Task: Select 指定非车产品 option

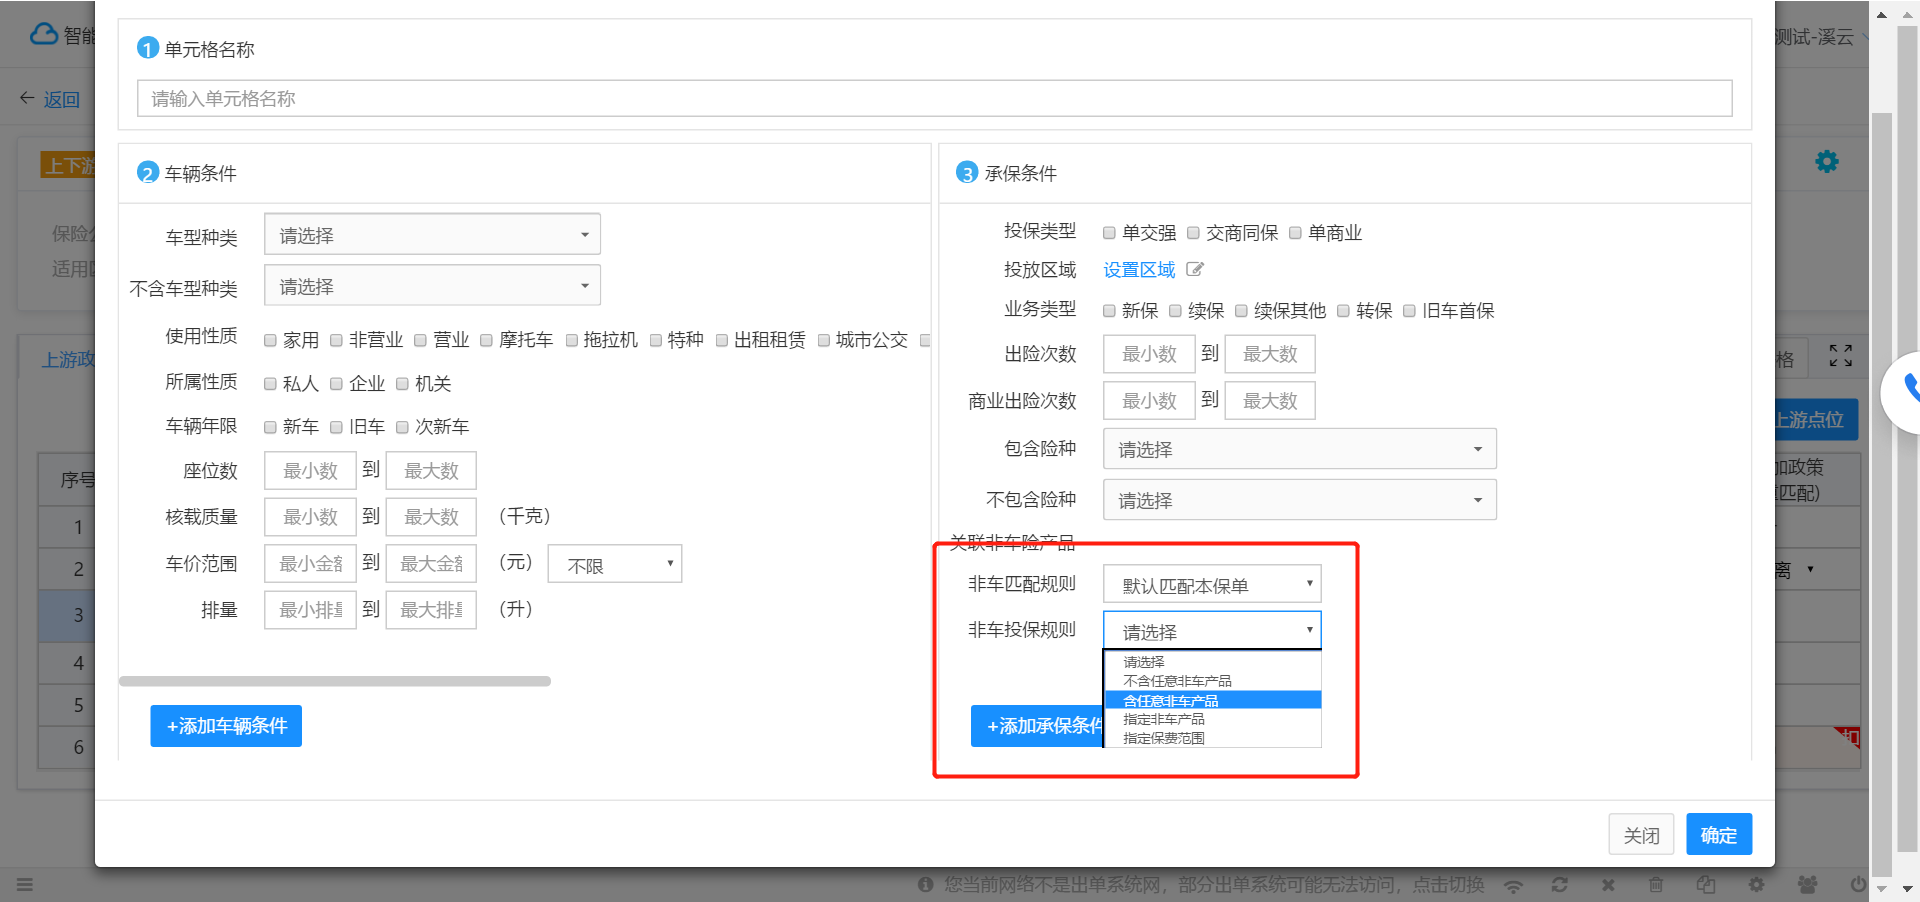Action: [x=1212, y=719]
